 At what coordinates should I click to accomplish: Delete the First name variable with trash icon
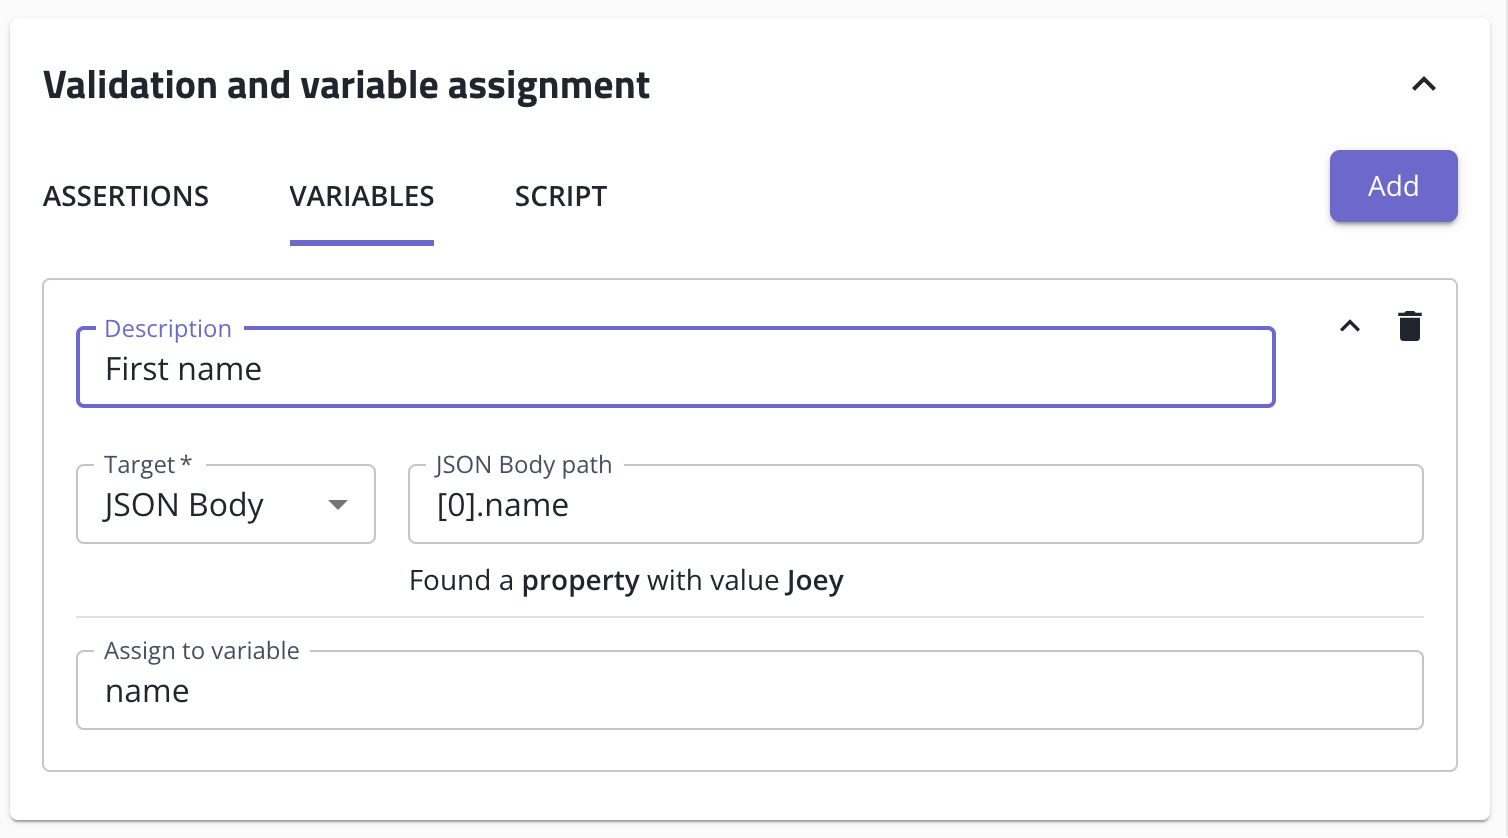pos(1410,326)
